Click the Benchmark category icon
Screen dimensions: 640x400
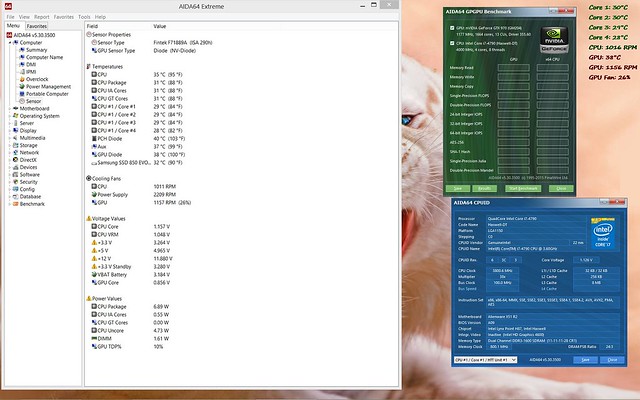coord(16,204)
